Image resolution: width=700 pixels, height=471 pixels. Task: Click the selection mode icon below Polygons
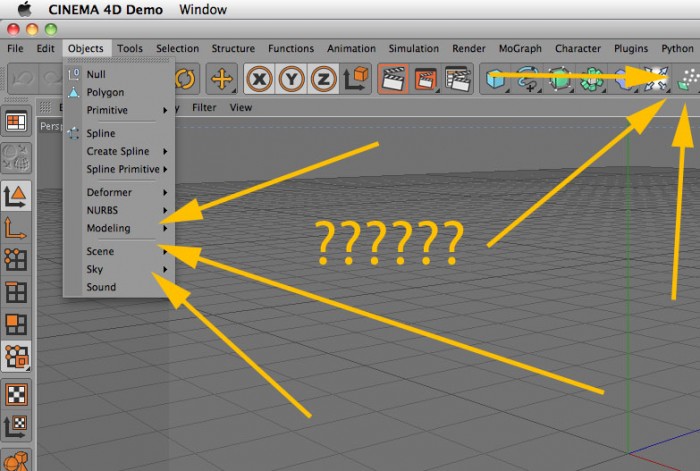coord(16,356)
